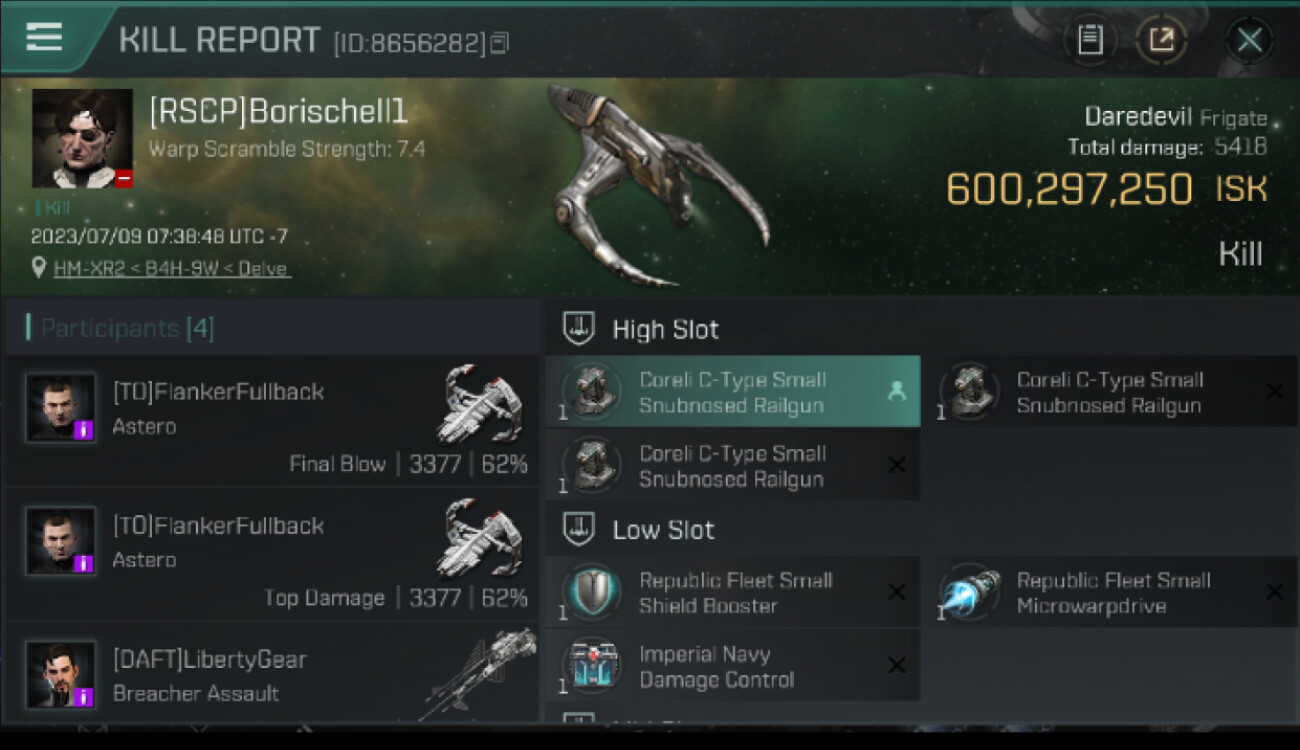Select Republic Fleet Small Microwarpdrive icon
This screenshot has height=750, width=1300.
coord(968,592)
